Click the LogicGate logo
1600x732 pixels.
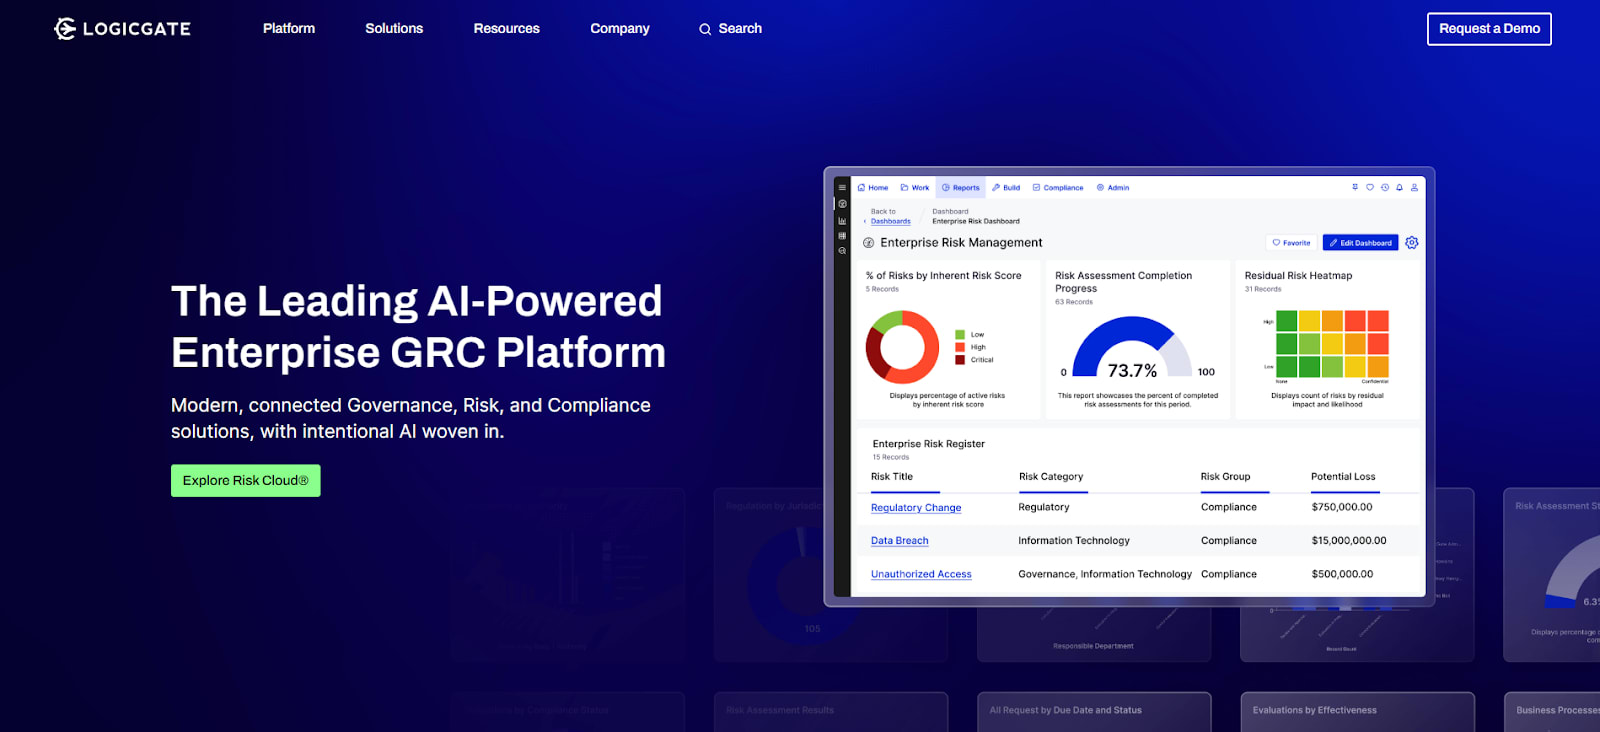coord(122,29)
